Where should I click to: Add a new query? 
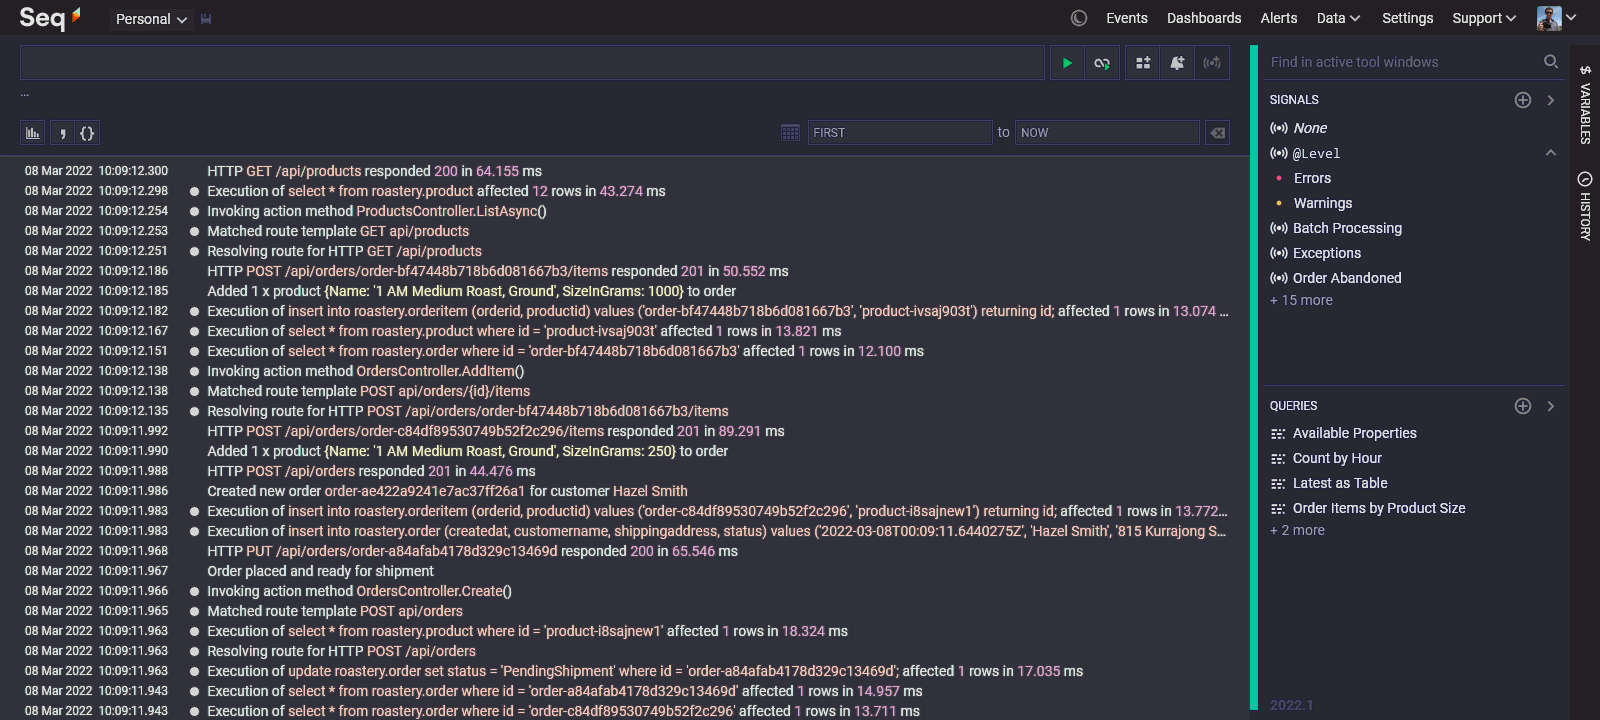(1523, 406)
